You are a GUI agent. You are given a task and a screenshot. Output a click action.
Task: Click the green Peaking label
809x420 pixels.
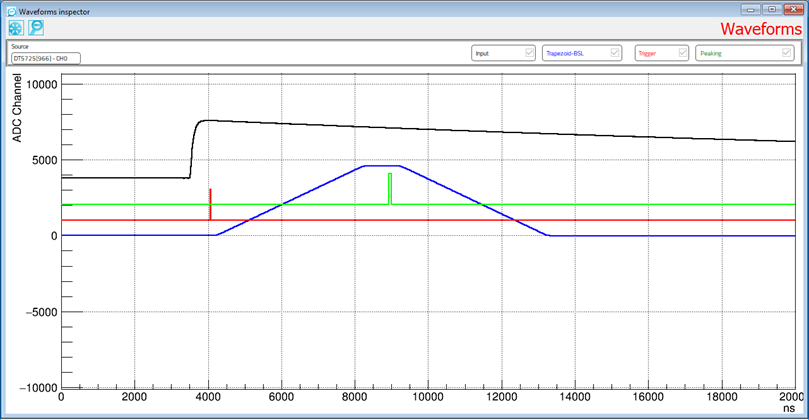(x=711, y=53)
